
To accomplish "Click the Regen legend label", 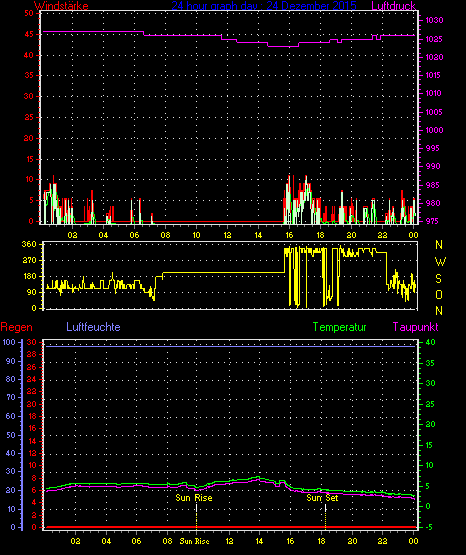I will [16, 327].
